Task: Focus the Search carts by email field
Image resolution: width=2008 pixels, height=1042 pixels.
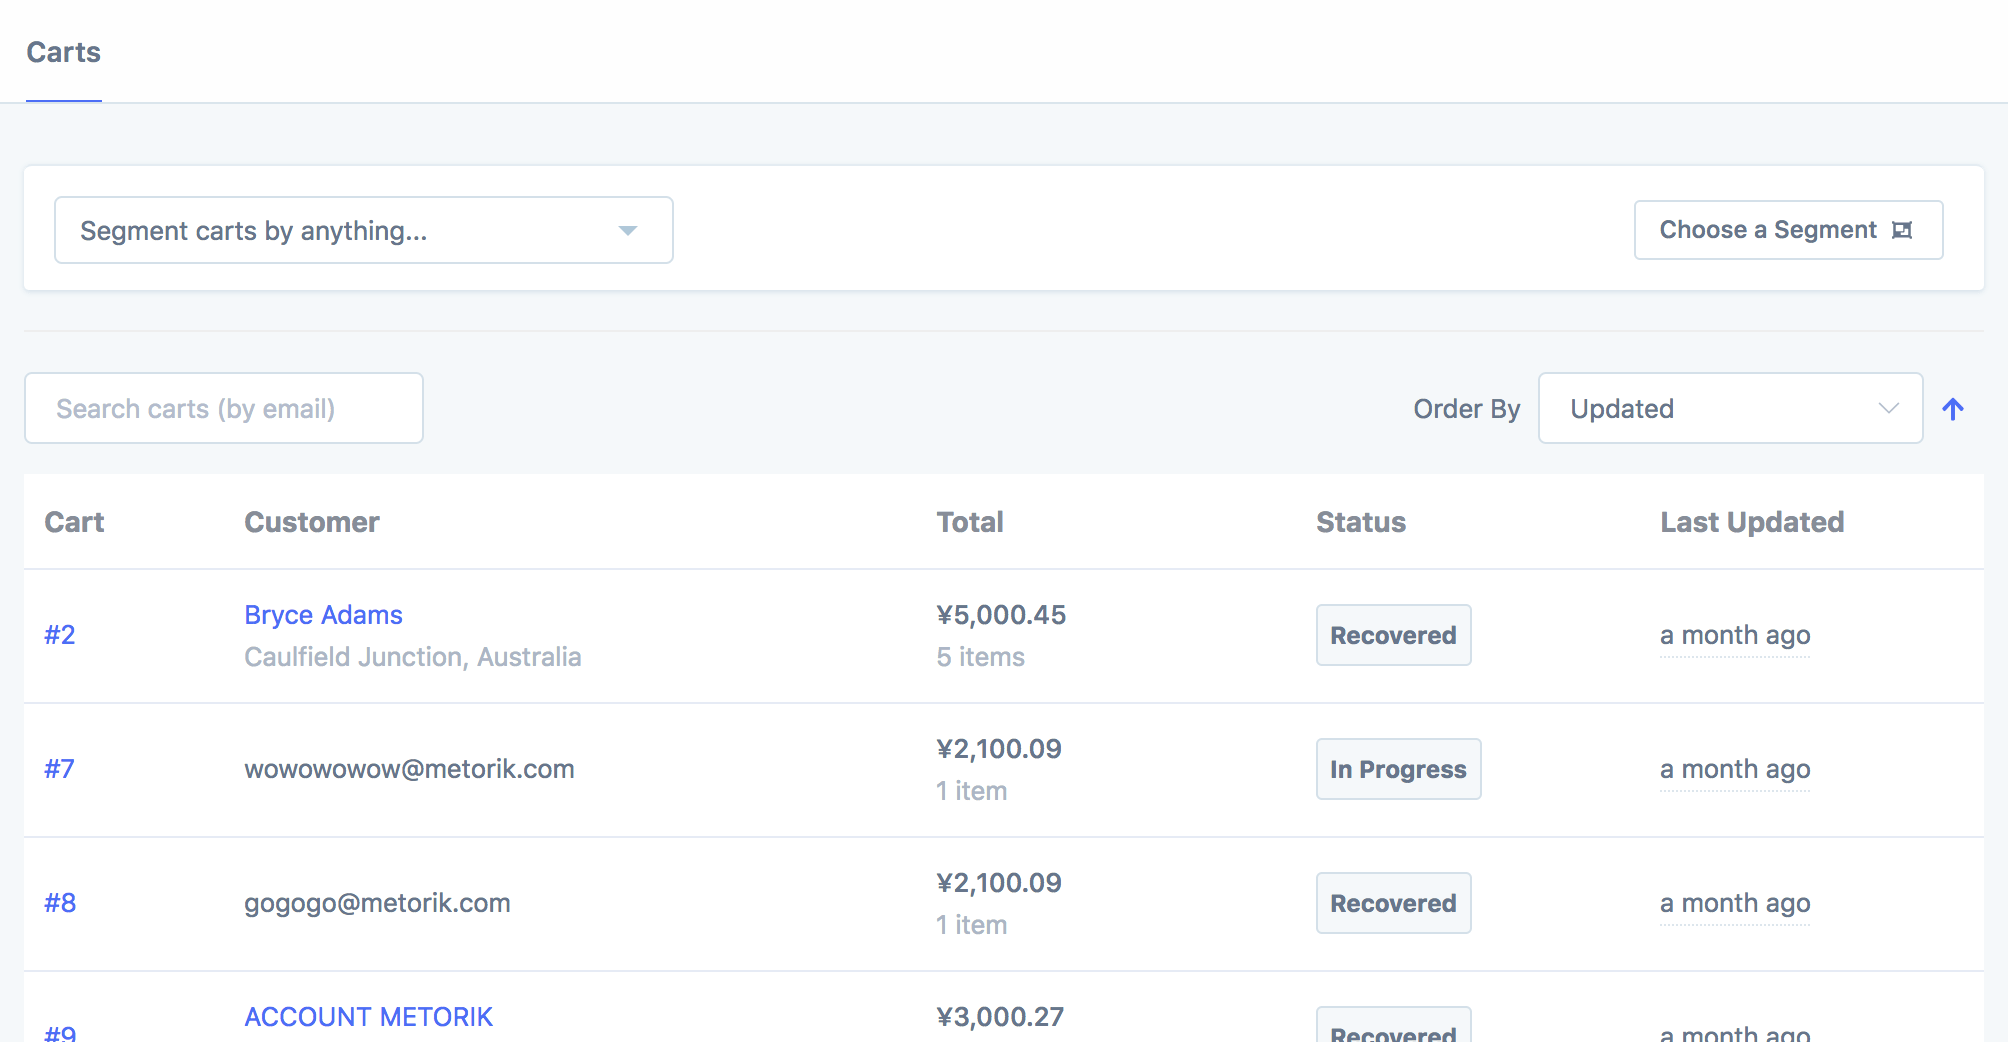Action: tap(224, 409)
